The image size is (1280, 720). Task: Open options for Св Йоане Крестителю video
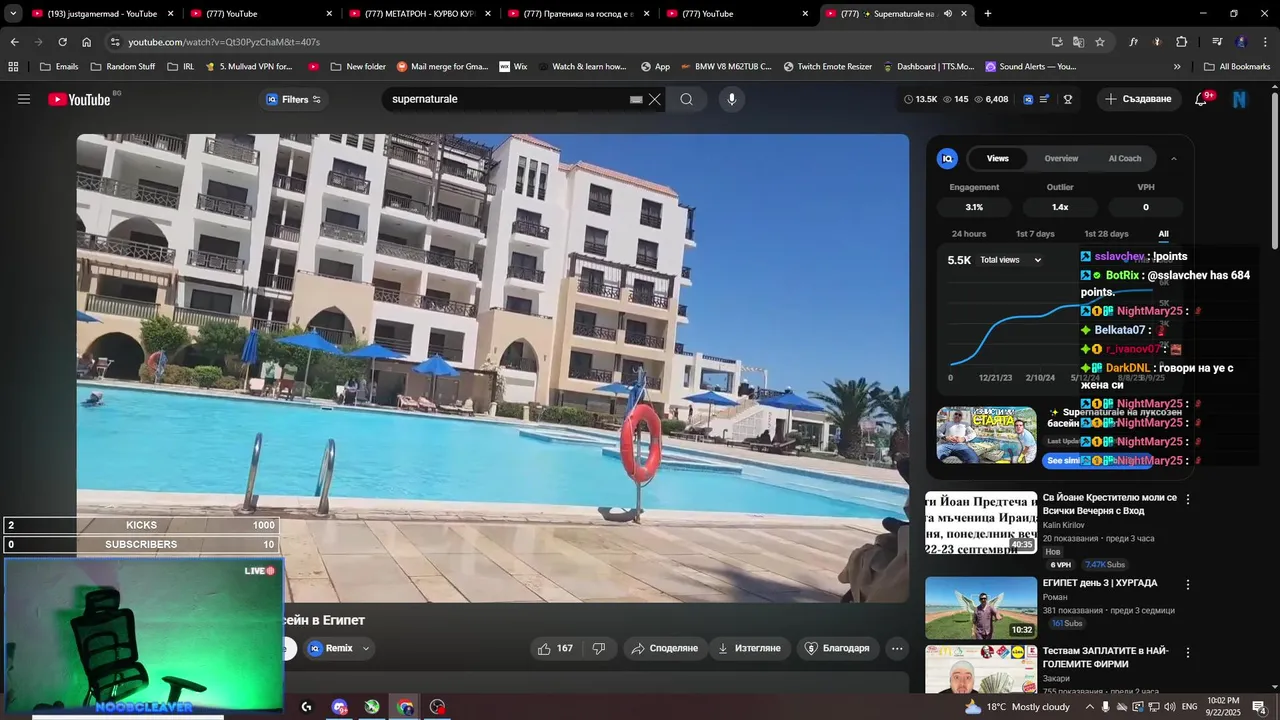1188,498
